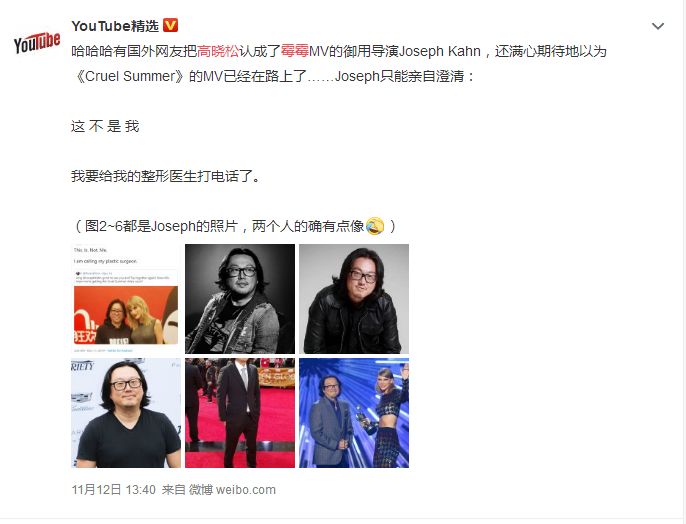The width and height of the screenshot is (686, 524).
Task: Open the YouTube精选 profile name link
Action: coord(115,26)
